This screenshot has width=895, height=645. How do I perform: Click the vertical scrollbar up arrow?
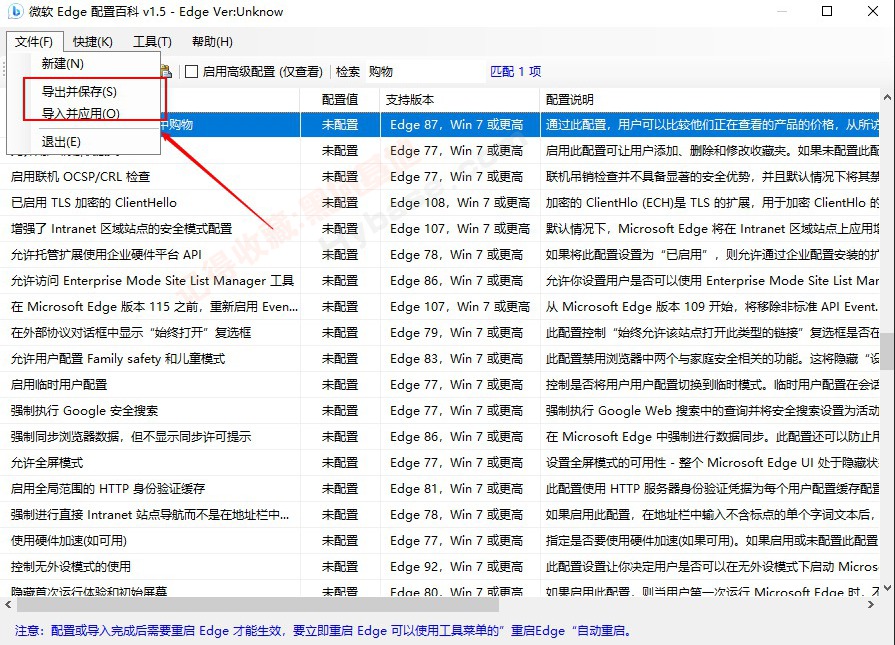[x=887, y=98]
